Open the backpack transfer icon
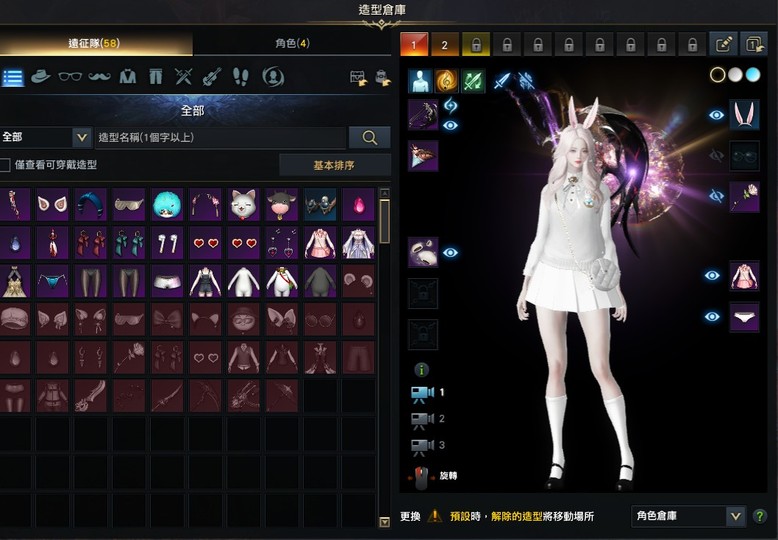 click(x=383, y=78)
